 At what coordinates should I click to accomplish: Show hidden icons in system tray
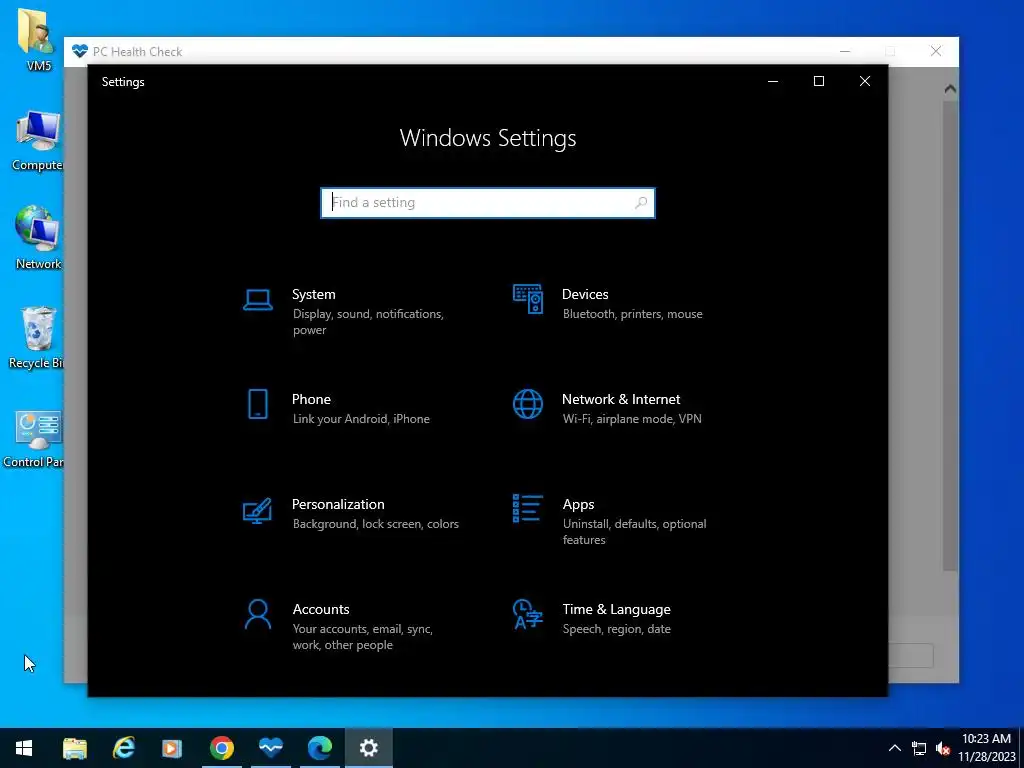895,748
